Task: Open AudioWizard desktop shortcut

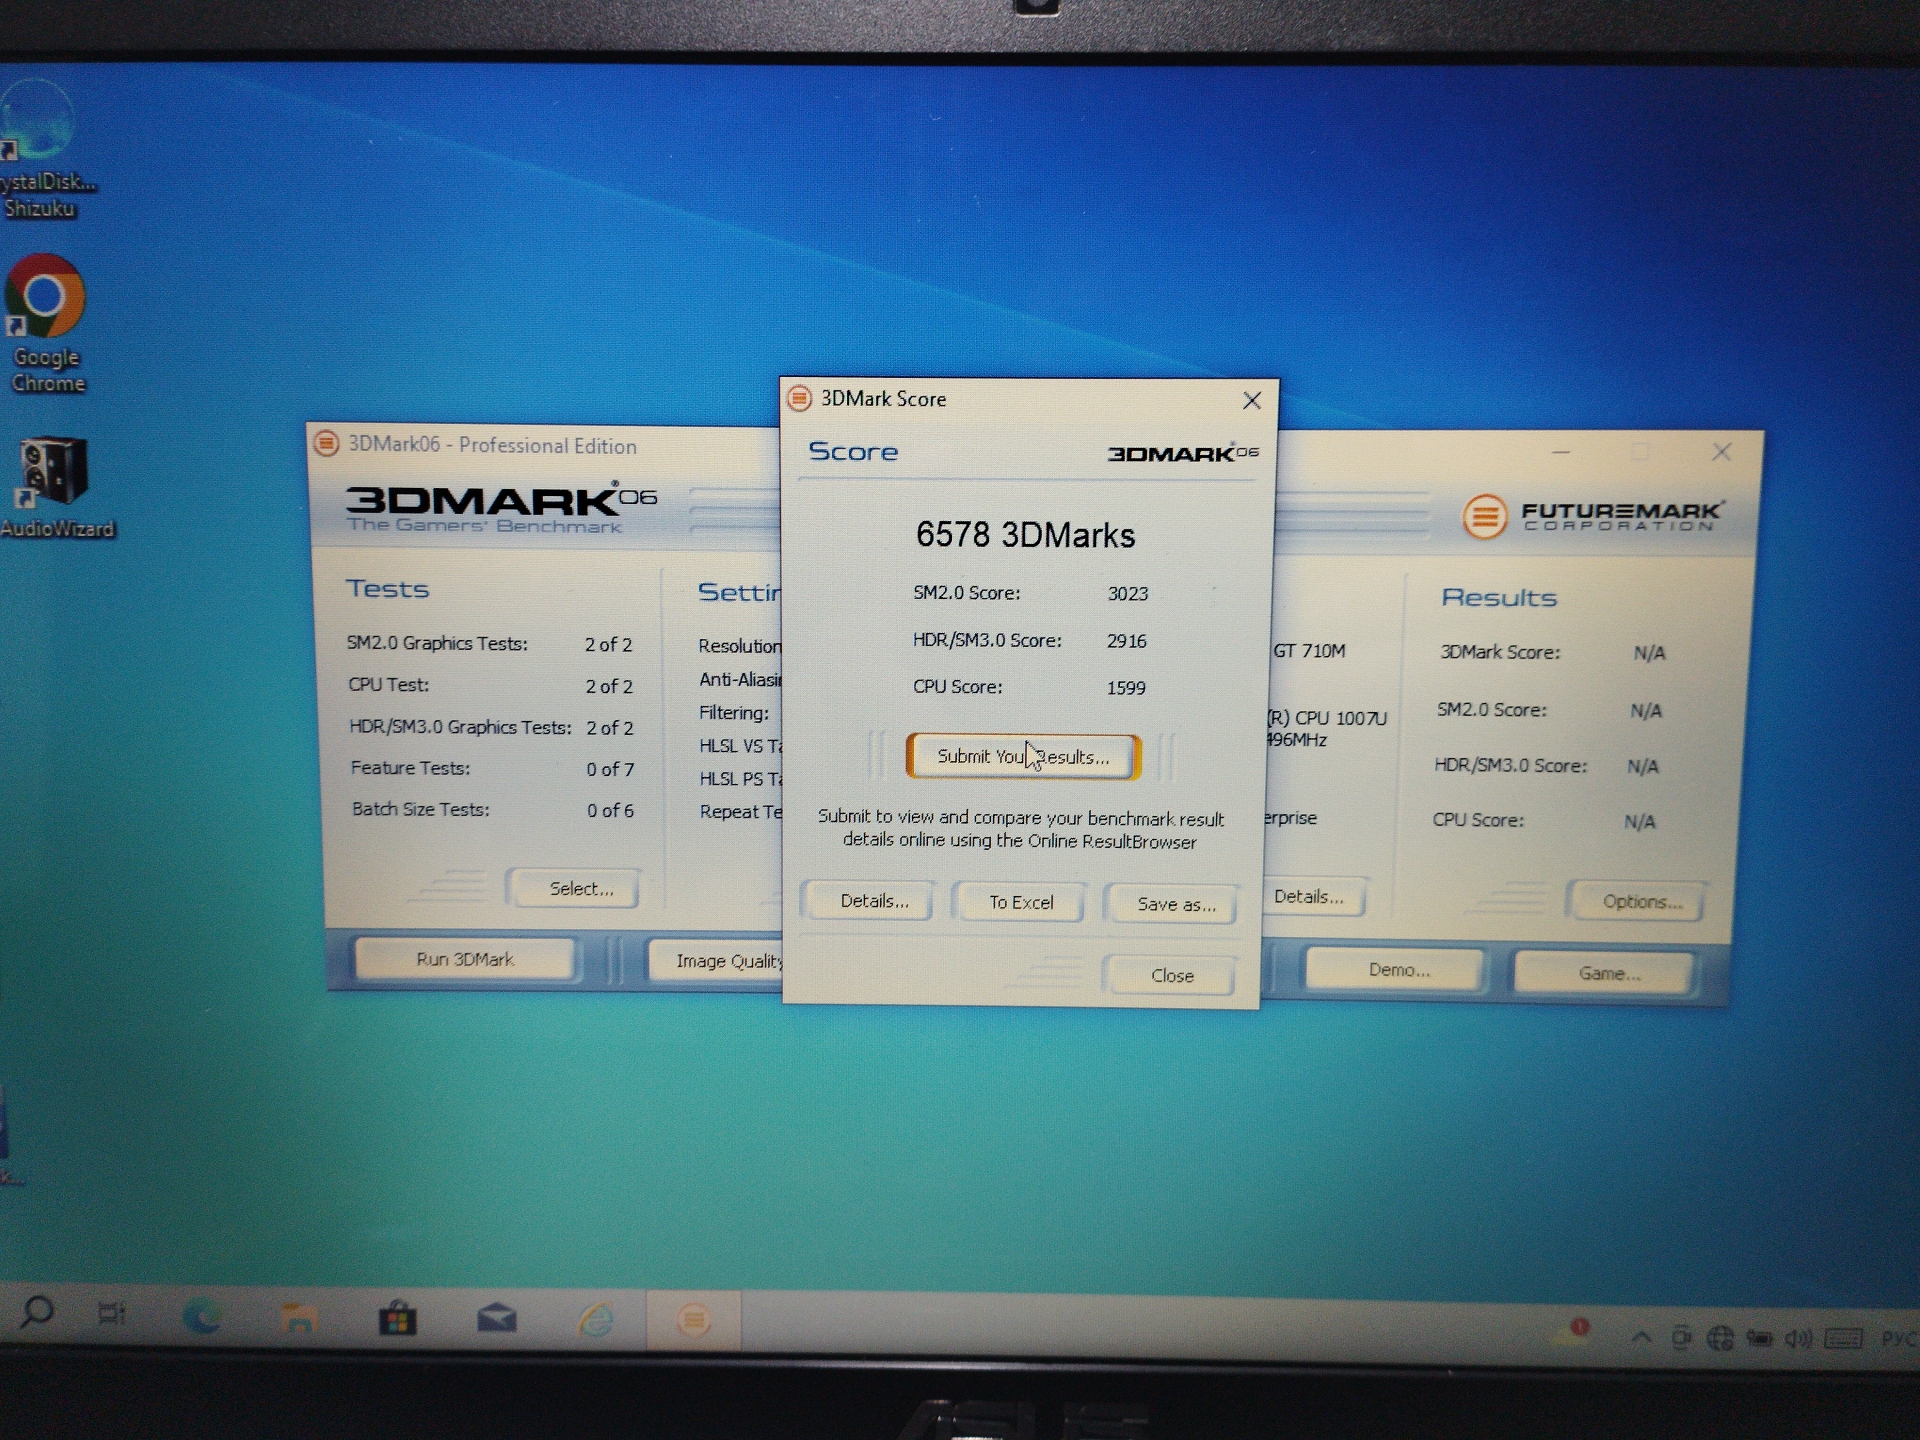Action: 56,488
